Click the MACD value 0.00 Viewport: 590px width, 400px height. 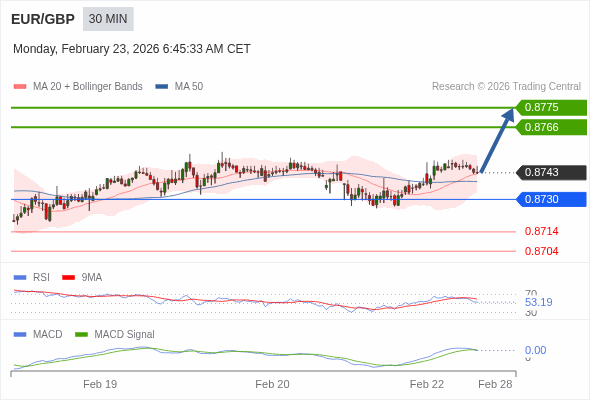click(x=535, y=350)
